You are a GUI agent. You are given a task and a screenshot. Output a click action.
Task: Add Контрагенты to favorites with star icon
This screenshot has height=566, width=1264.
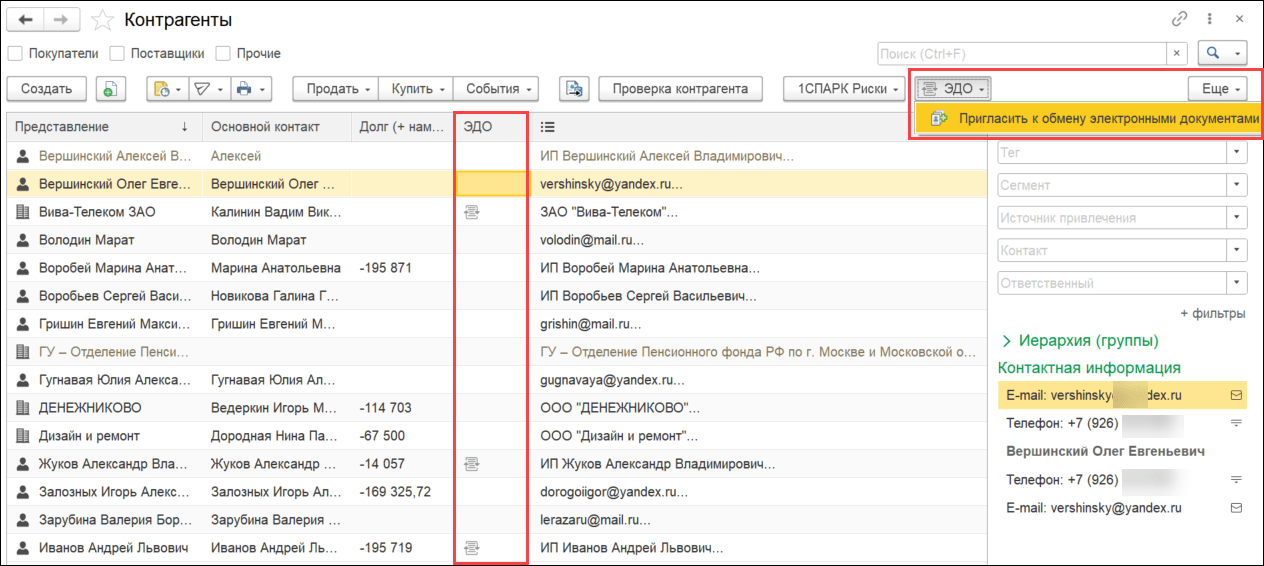[x=101, y=20]
